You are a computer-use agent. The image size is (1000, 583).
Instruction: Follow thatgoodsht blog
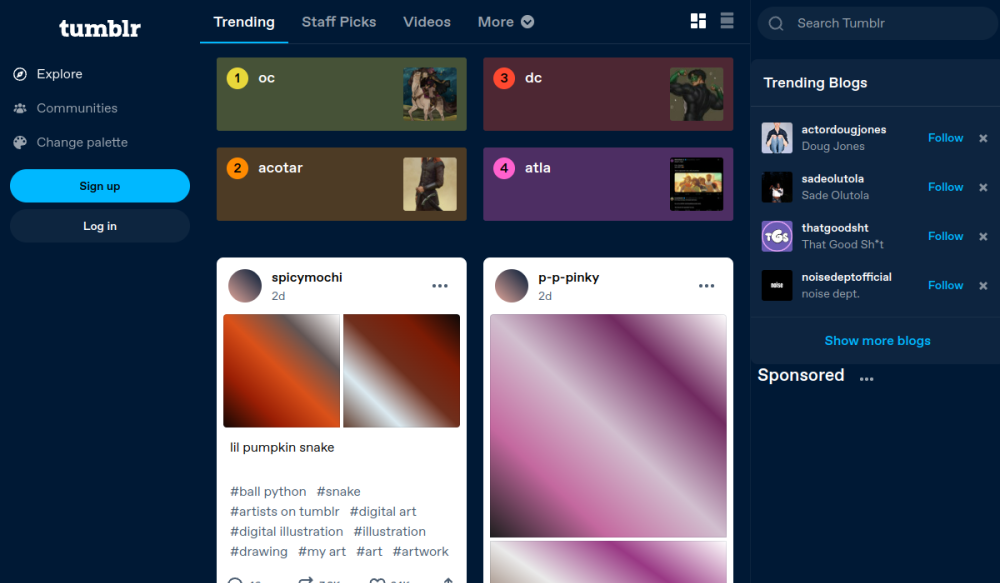pyautogui.click(x=945, y=236)
